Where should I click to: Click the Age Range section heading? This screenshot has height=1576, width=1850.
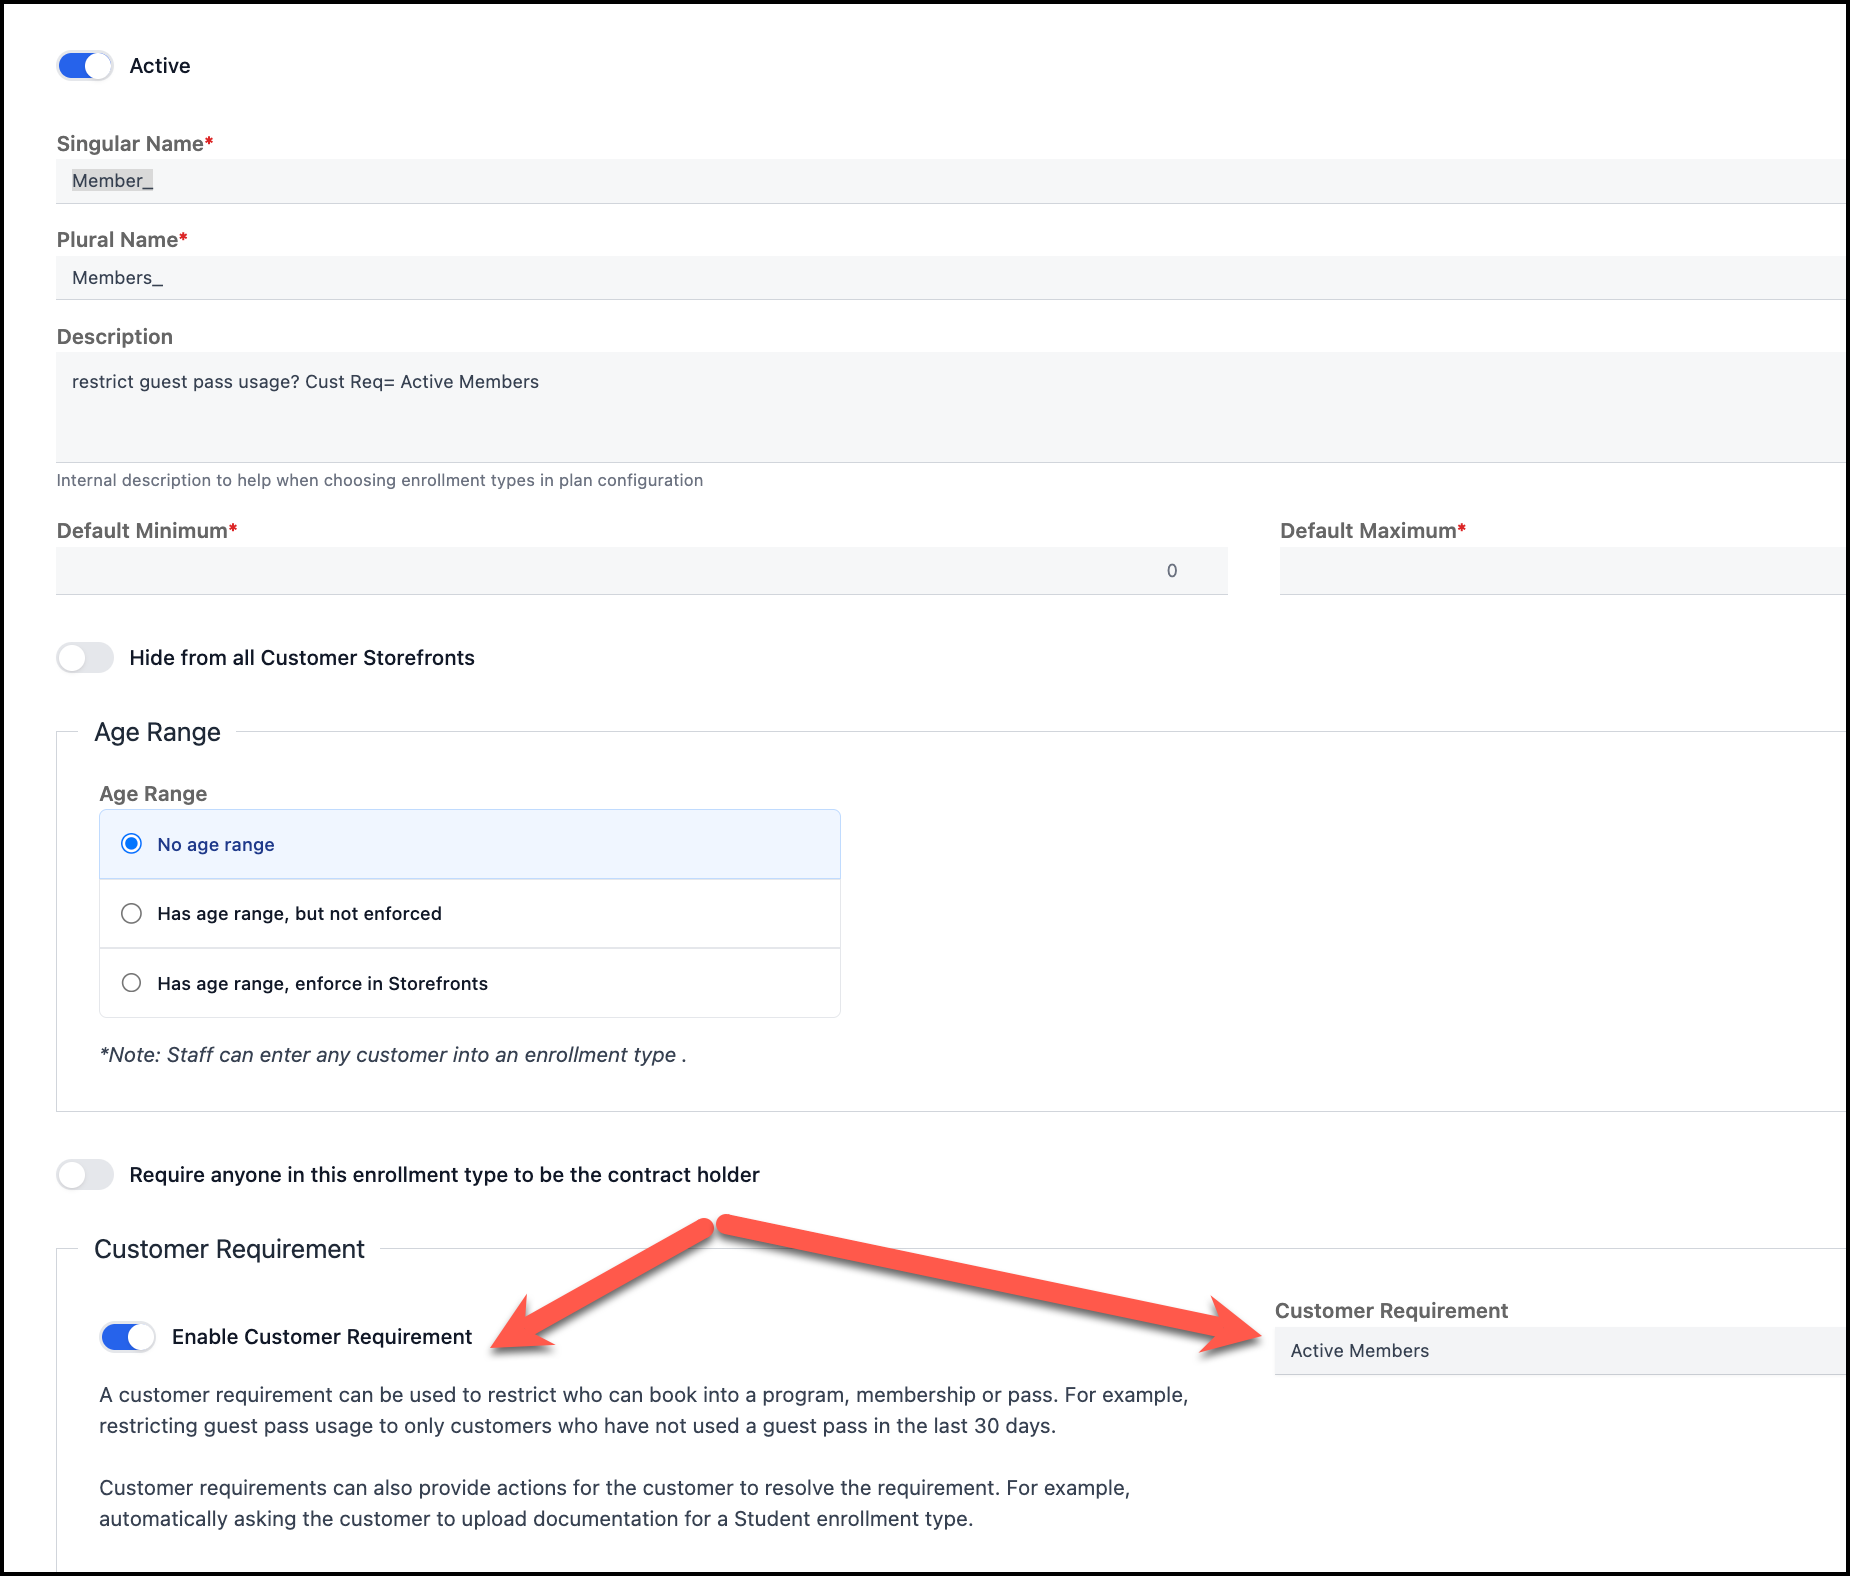(x=157, y=733)
